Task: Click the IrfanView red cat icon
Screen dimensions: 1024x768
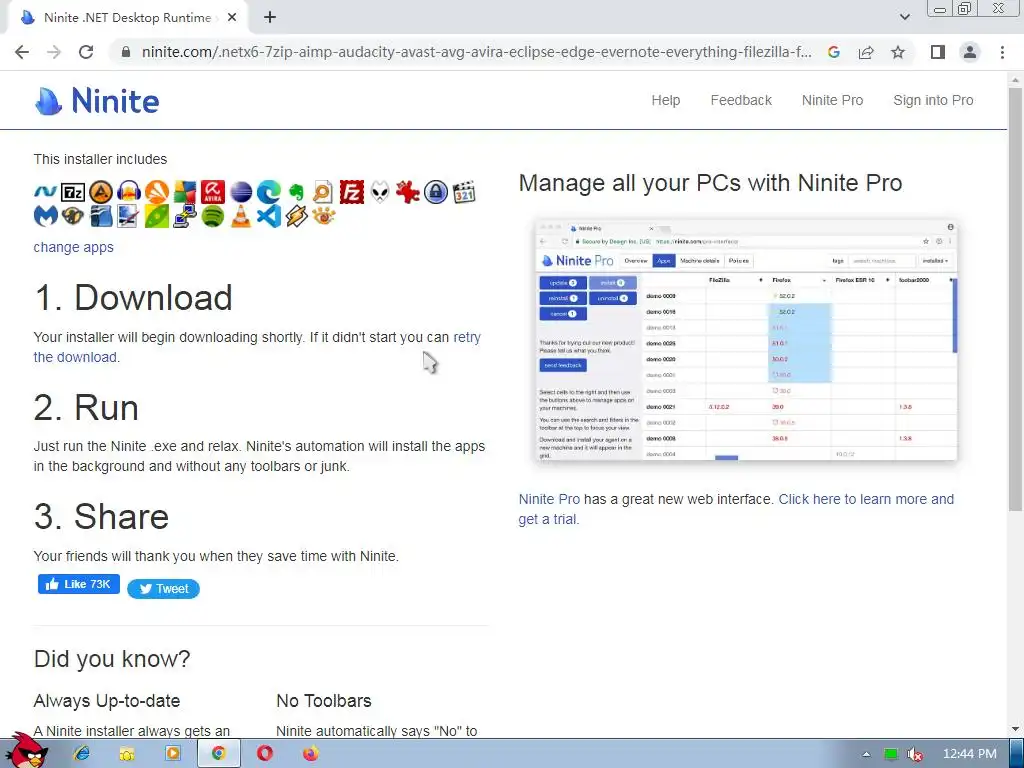Action: [x=408, y=192]
